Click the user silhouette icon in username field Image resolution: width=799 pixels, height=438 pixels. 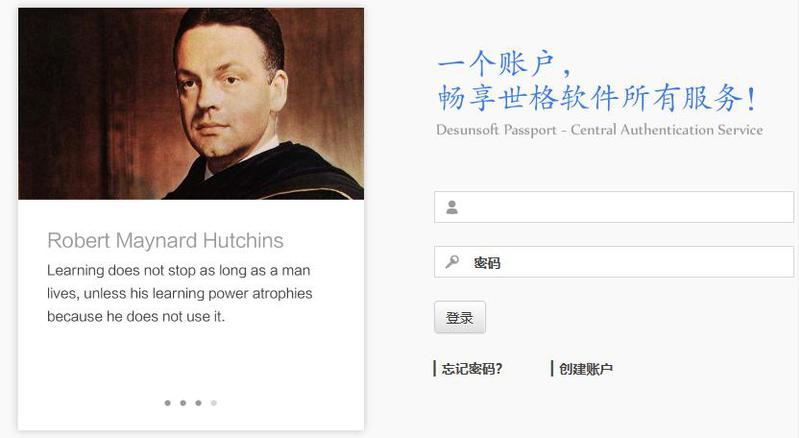(452, 207)
